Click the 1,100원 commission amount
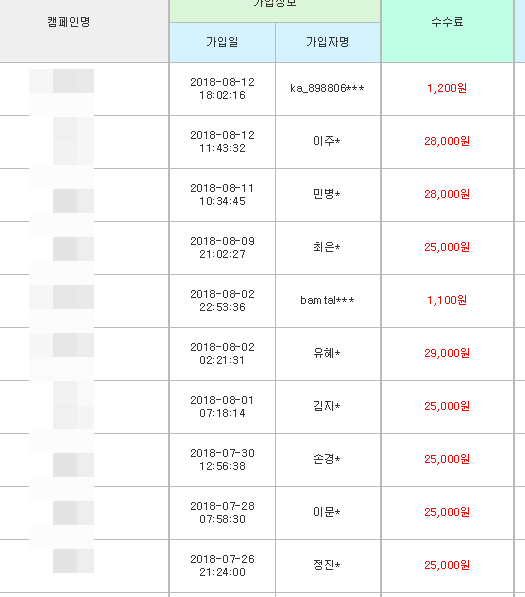 coord(447,300)
